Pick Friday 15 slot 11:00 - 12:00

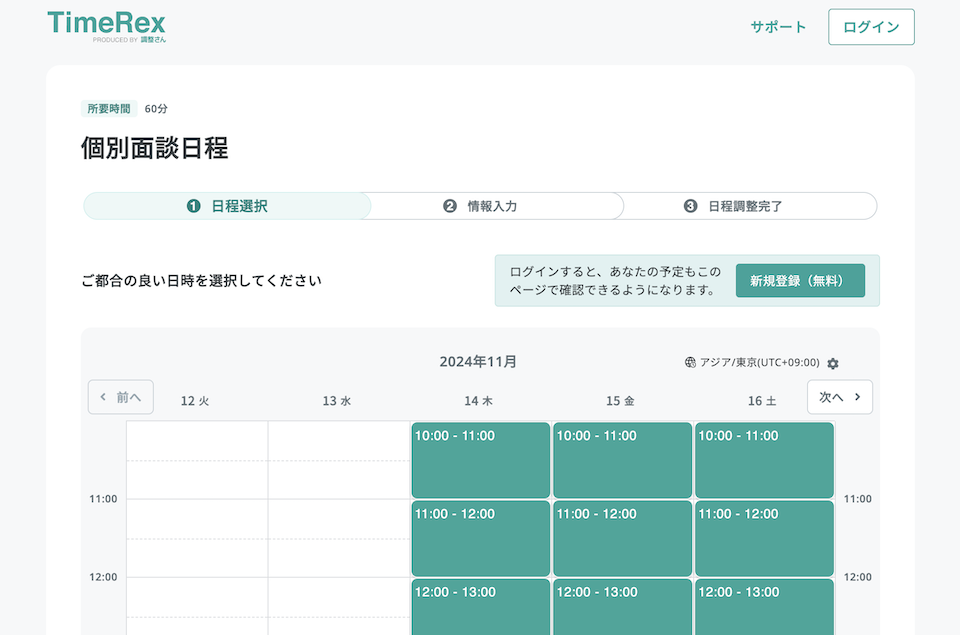(622, 538)
